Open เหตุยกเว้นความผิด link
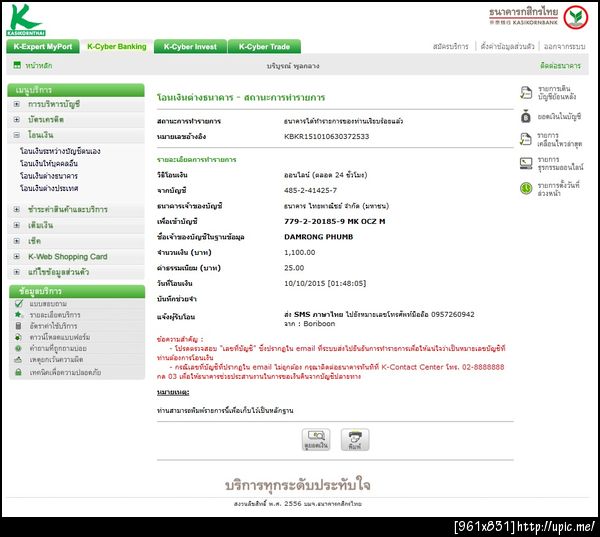 56,359
